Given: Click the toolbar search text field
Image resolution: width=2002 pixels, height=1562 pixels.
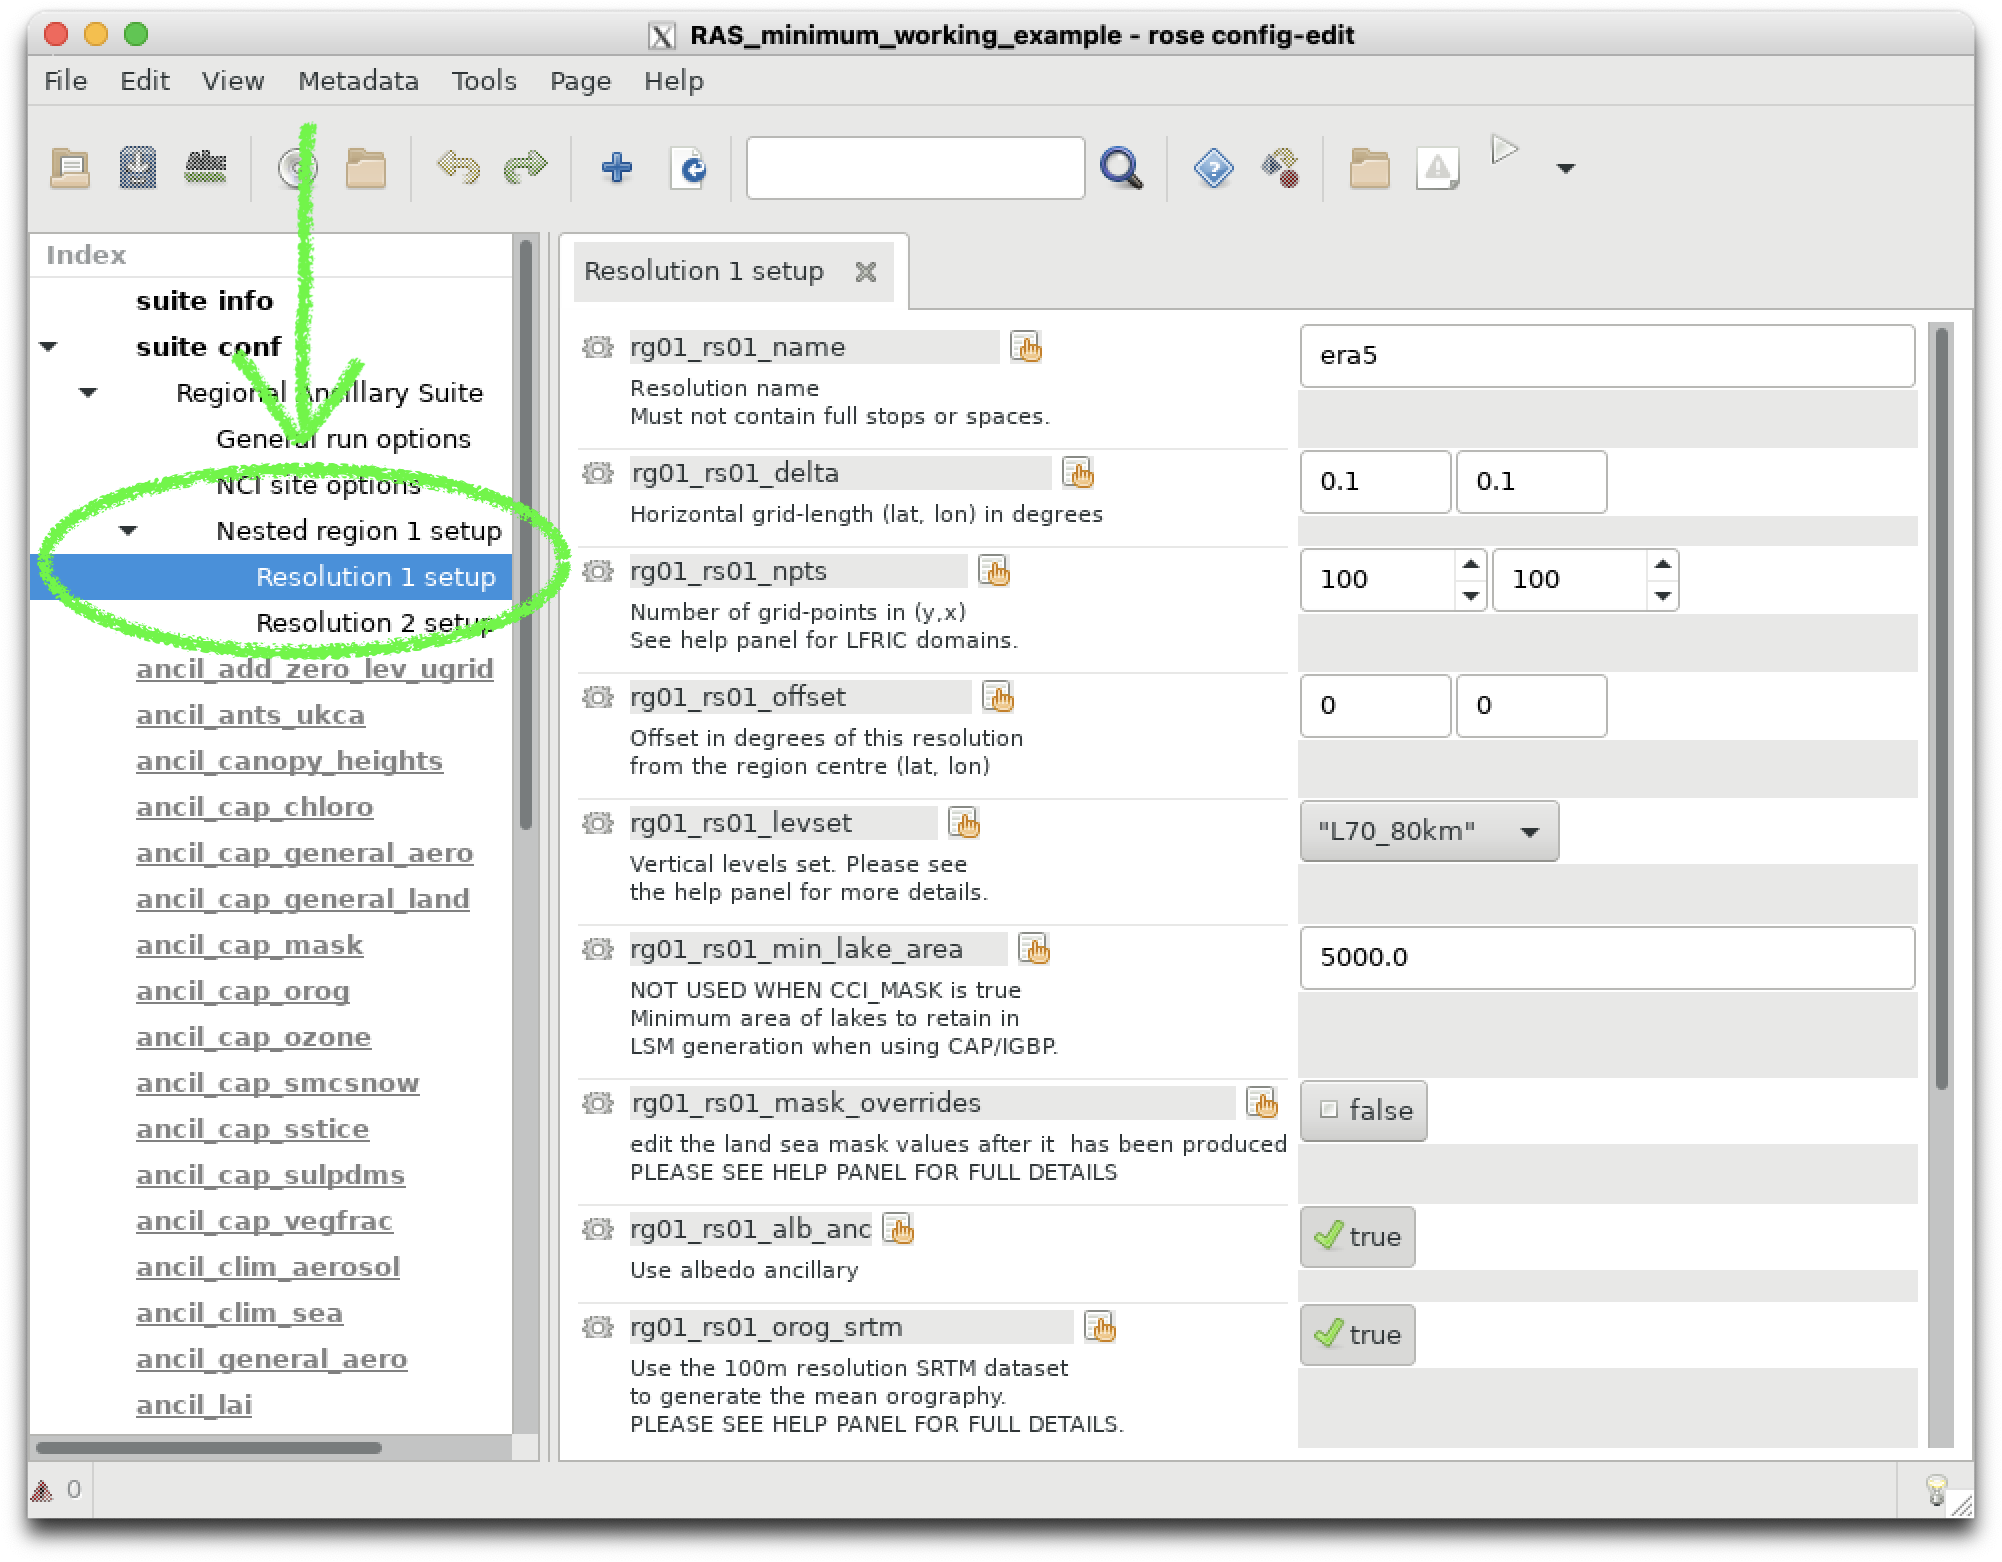Looking at the screenshot, I should 915,168.
